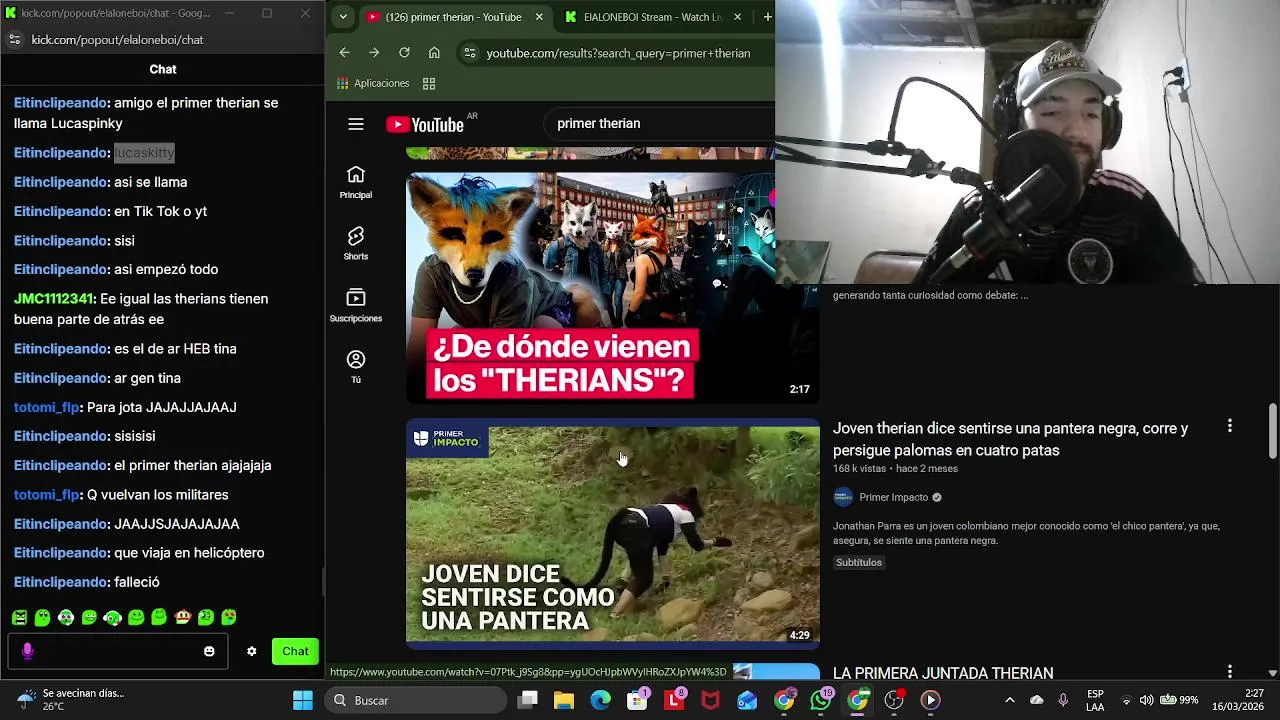Open the LA PRIMERA JUNTADA THERIAN video title
The image size is (1280, 720).
coord(943,673)
